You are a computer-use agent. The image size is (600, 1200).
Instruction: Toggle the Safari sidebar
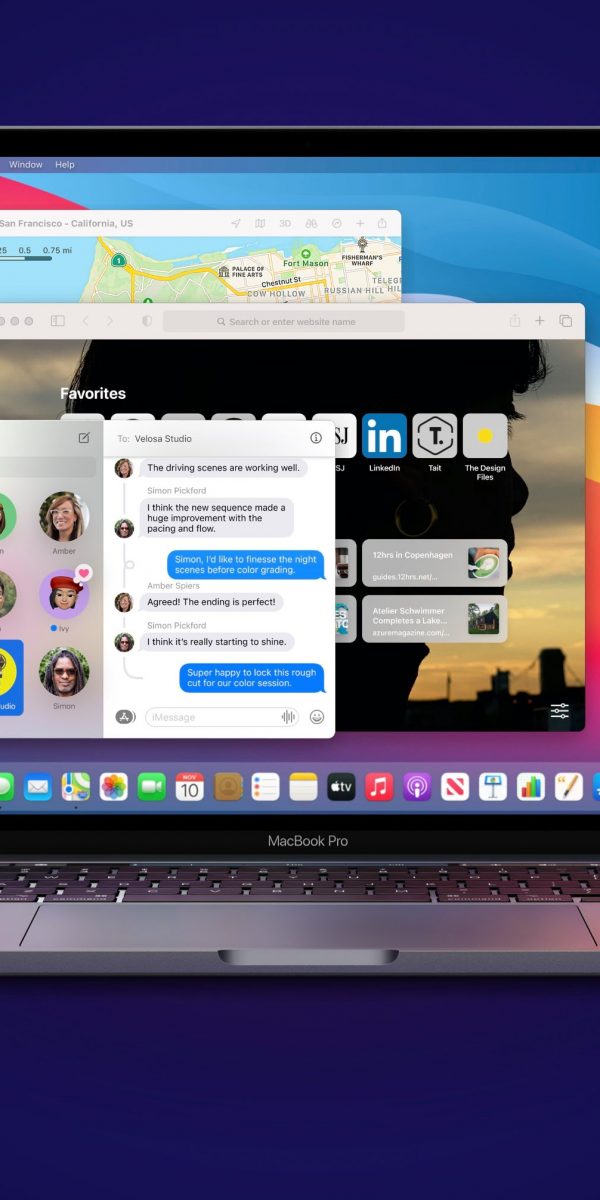click(58, 321)
